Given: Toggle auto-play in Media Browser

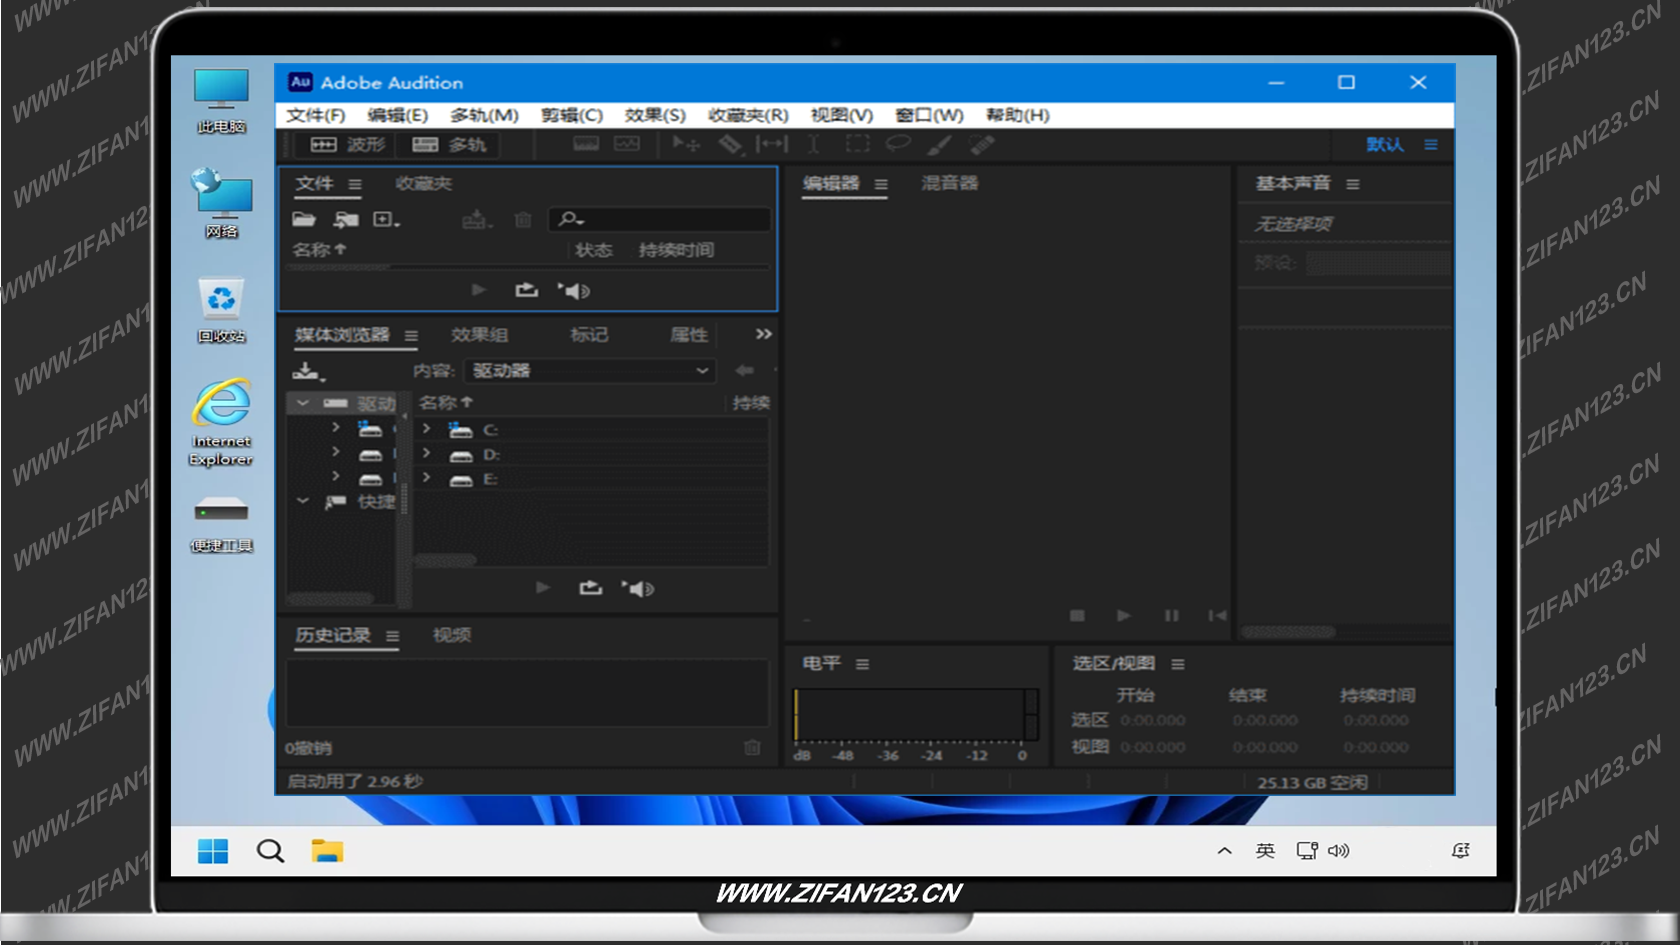Looking at the screenshot, I should [638, 588].
